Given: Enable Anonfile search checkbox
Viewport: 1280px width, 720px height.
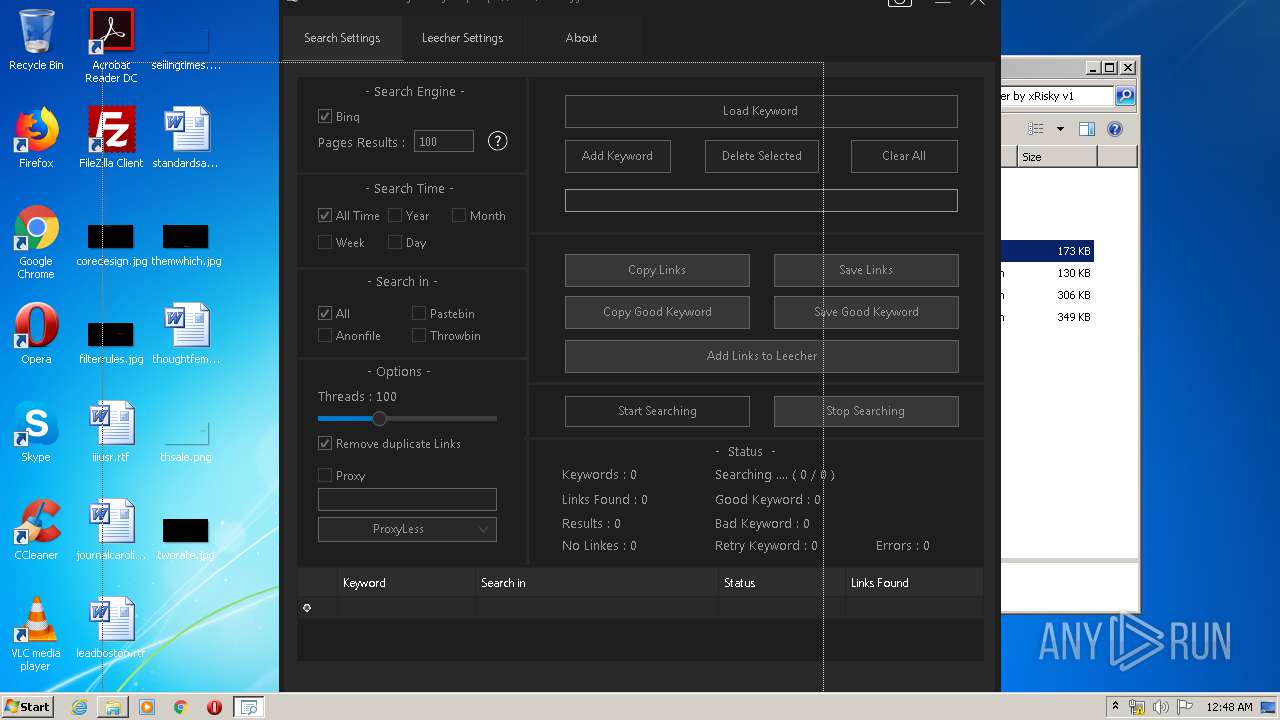Looking at the screenshot, I should (x=325, y=335).
